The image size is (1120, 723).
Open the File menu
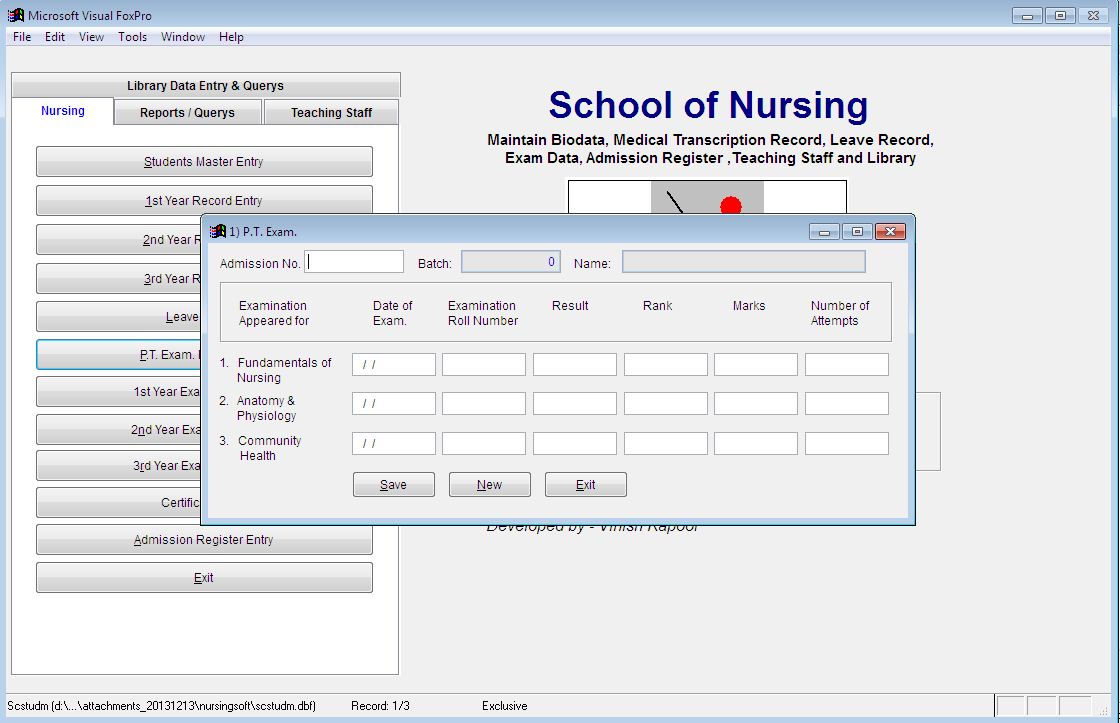(x=21, y=37)
